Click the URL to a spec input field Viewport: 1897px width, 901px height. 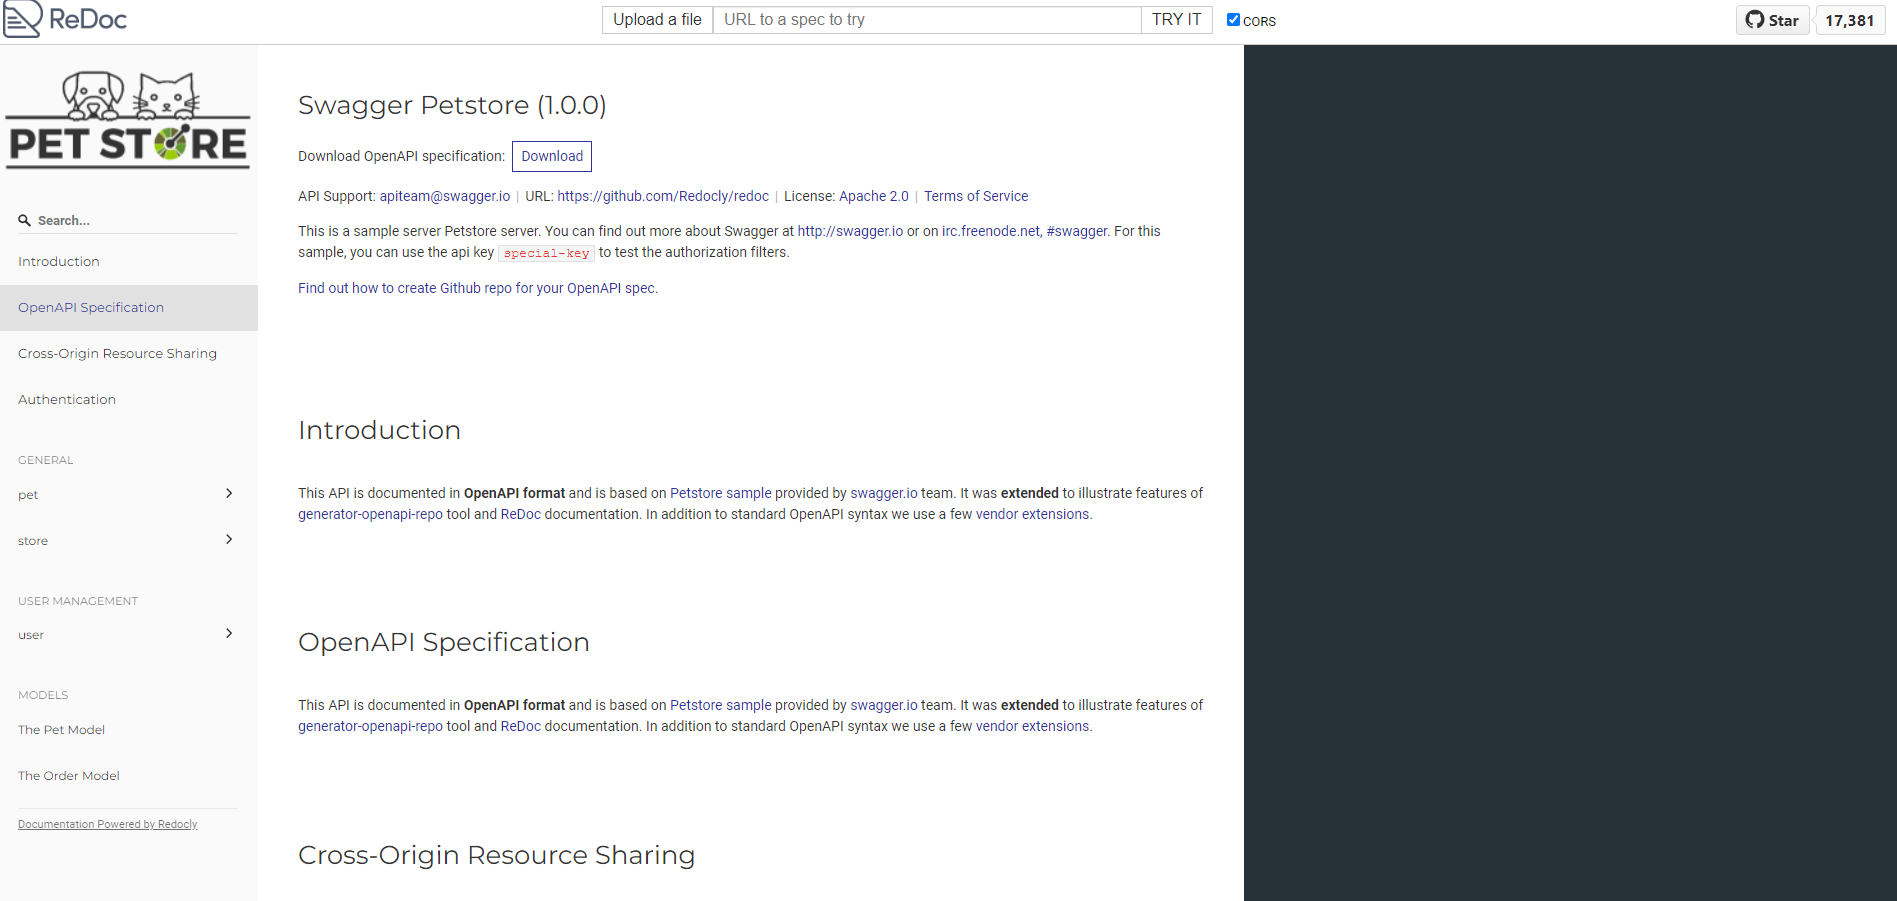pos(926,19)
